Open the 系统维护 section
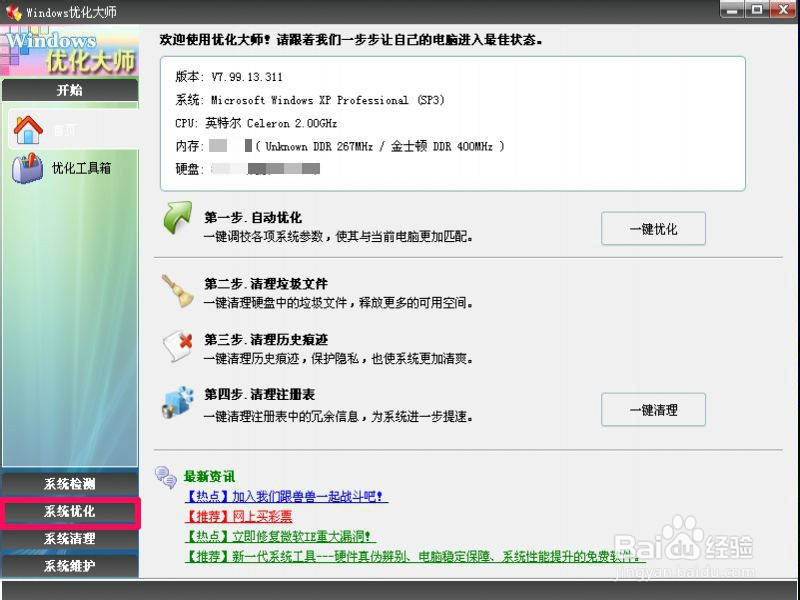800x600 pixels. point(70,566)
